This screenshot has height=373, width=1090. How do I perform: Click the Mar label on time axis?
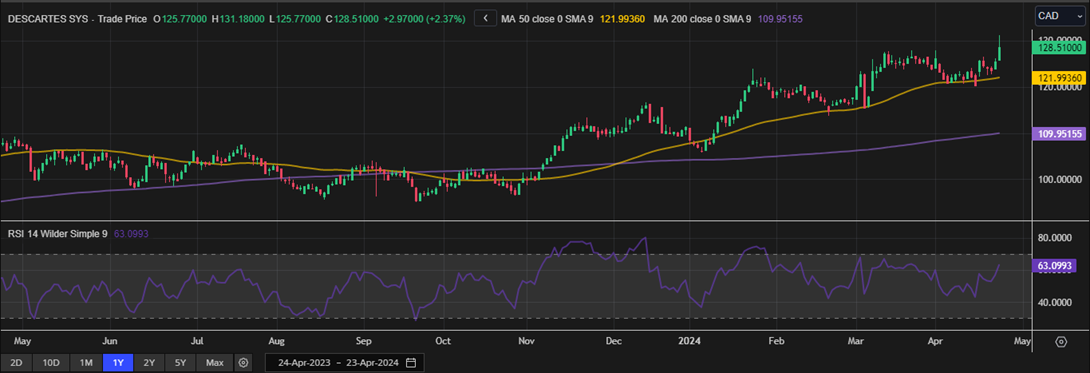click(856, 342)
